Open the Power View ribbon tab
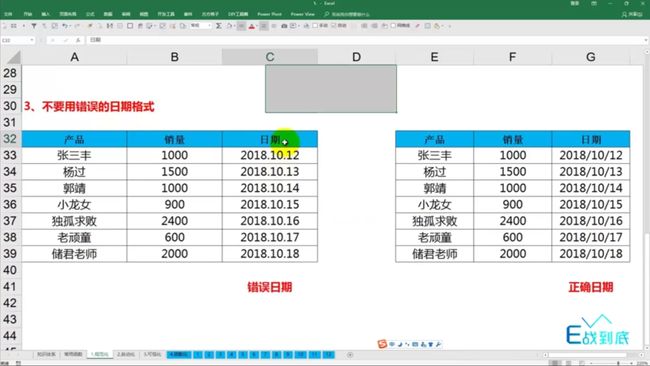 tap(303, 14)
